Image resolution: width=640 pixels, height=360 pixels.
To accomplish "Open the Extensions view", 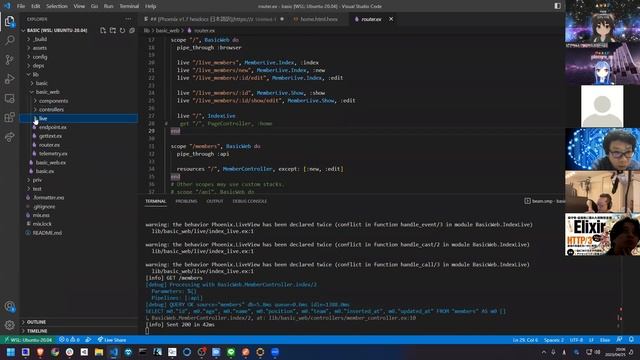I will [x=9, y=118].
